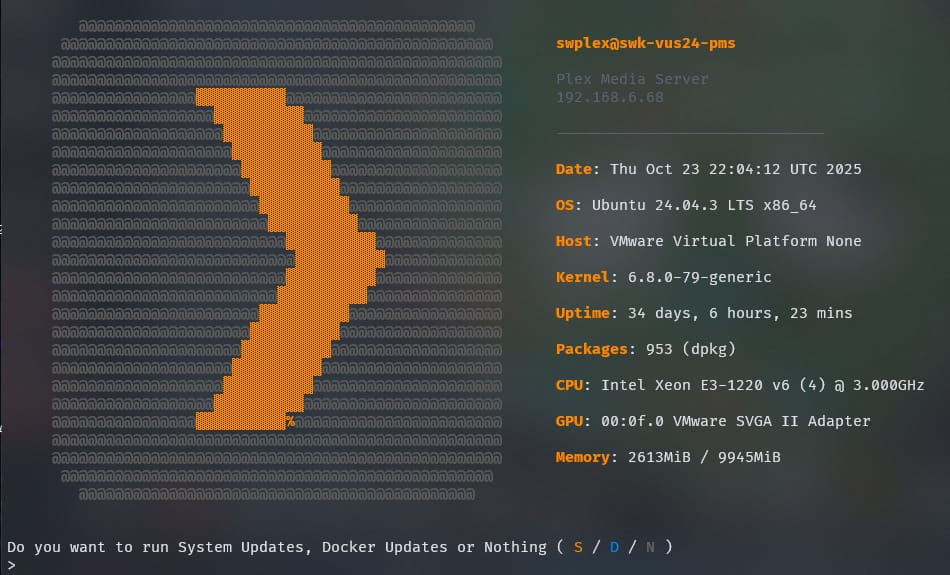Click the Date label in system info
The image size is (950, 575).
(x=576, y=169)
